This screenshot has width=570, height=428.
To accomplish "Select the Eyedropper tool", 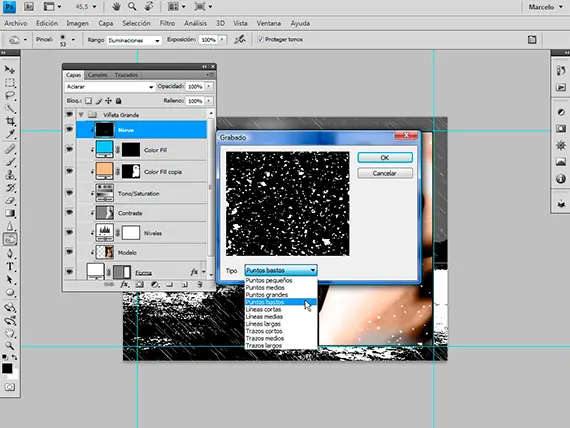I will pos(10,134).
